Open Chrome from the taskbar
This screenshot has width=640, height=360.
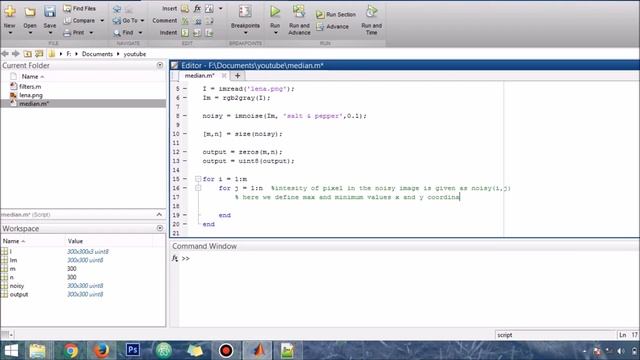(71, 351)
